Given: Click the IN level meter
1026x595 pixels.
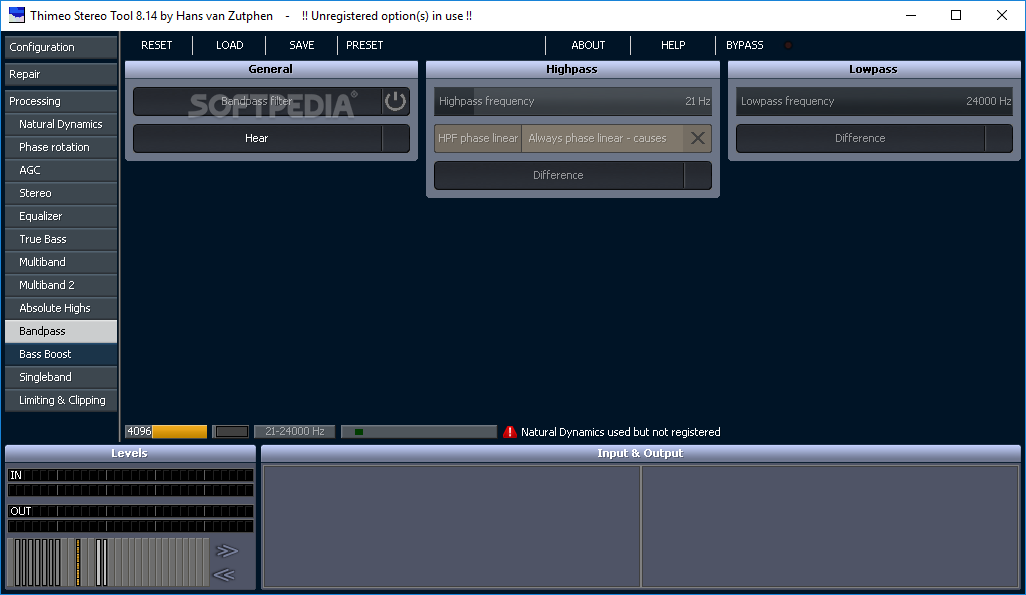Looking at the screenshot, I should pyautogui.click(x=130, y=482).
